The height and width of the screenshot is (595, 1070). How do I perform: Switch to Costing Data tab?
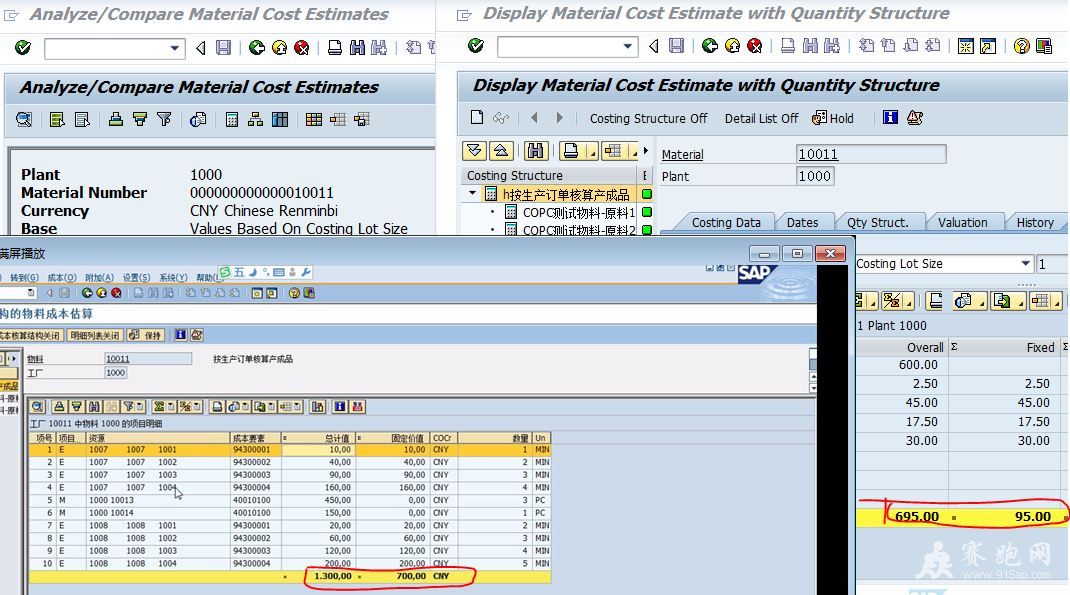click(x=725, y=222)
